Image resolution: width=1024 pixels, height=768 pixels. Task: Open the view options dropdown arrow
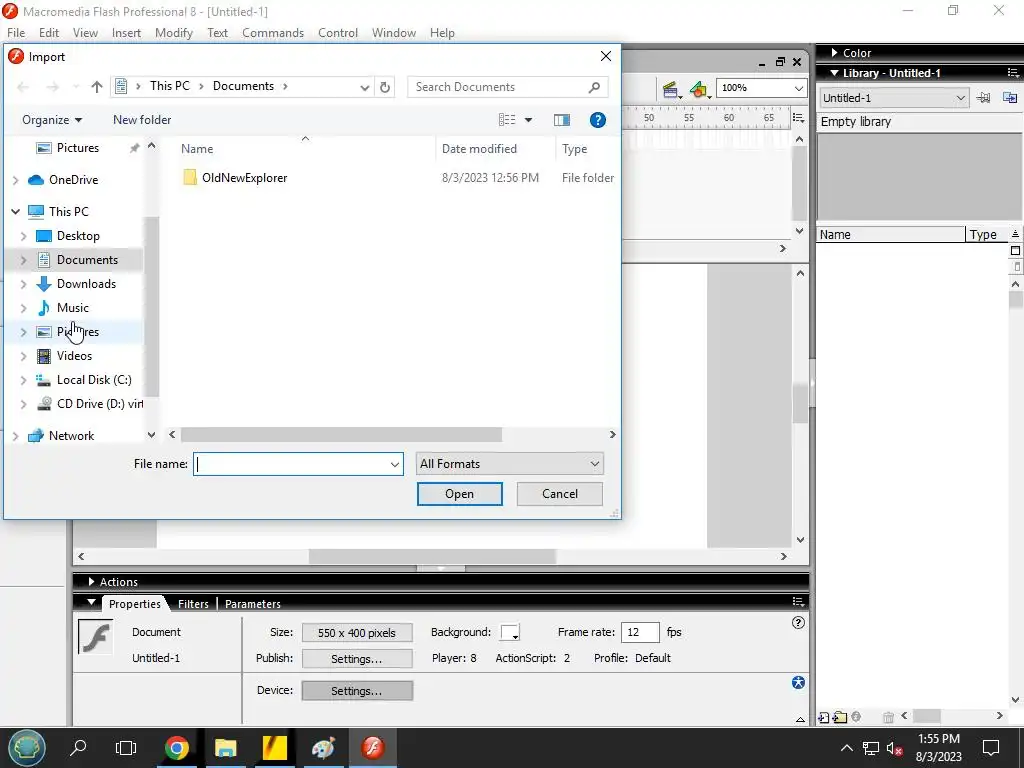click(528, 120)
